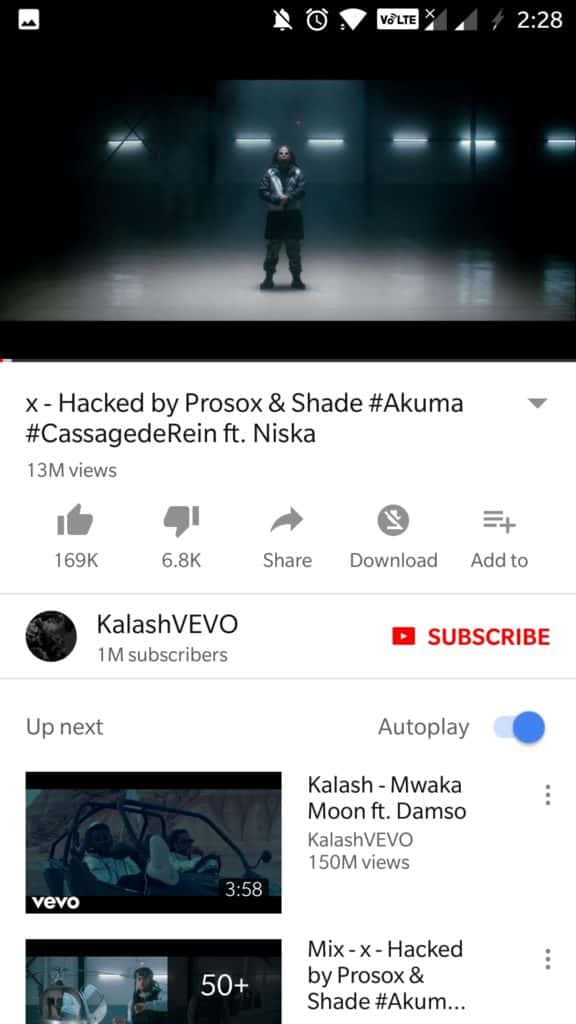Tap the thumbs down dislike icon

(181, 520)
